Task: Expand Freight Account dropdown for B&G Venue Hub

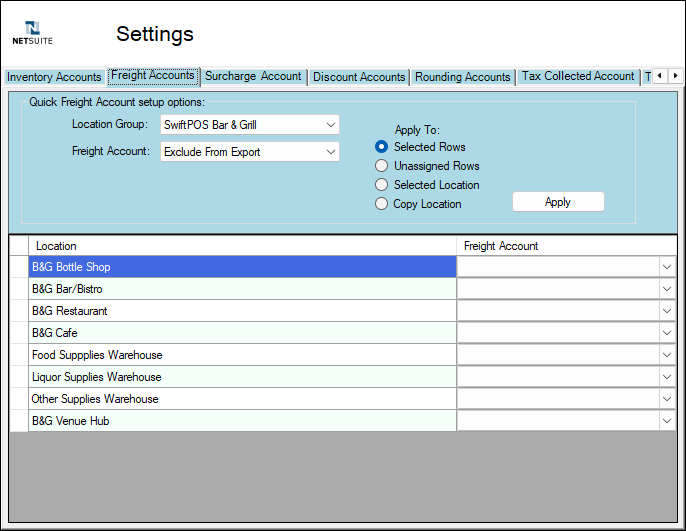Action: click(667, 421)
